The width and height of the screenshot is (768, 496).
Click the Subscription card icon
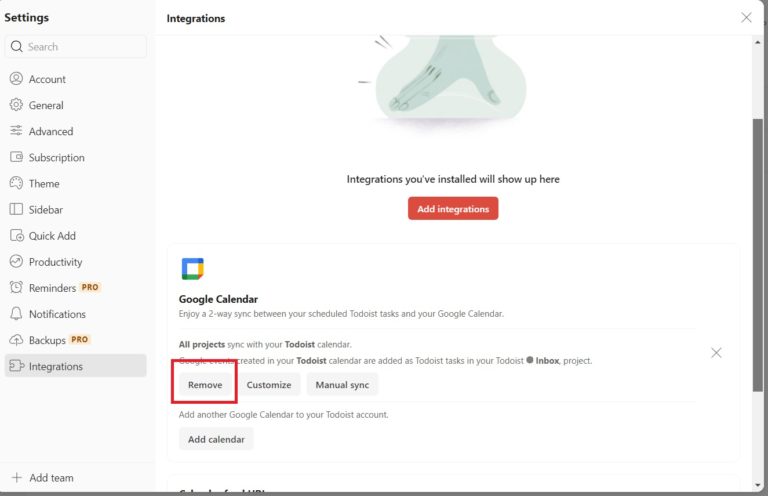pos(16,157)
